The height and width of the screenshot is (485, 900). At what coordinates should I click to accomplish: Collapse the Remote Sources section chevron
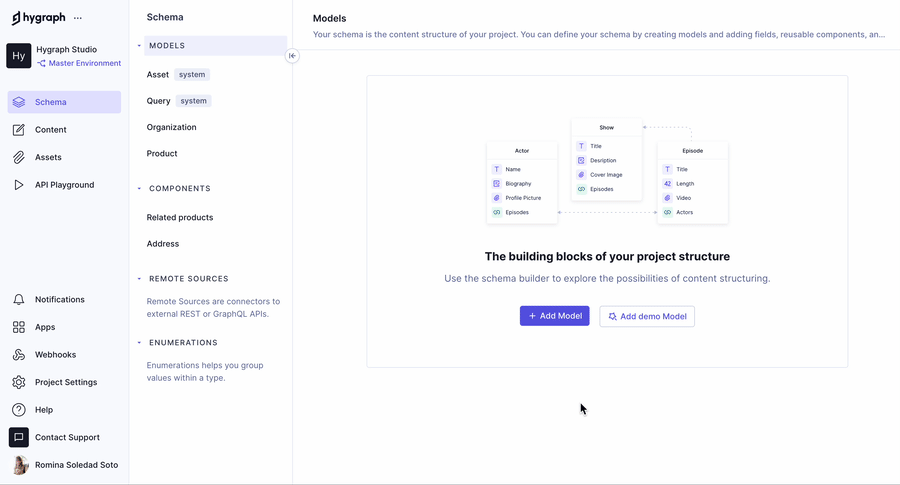click(139, 279)
